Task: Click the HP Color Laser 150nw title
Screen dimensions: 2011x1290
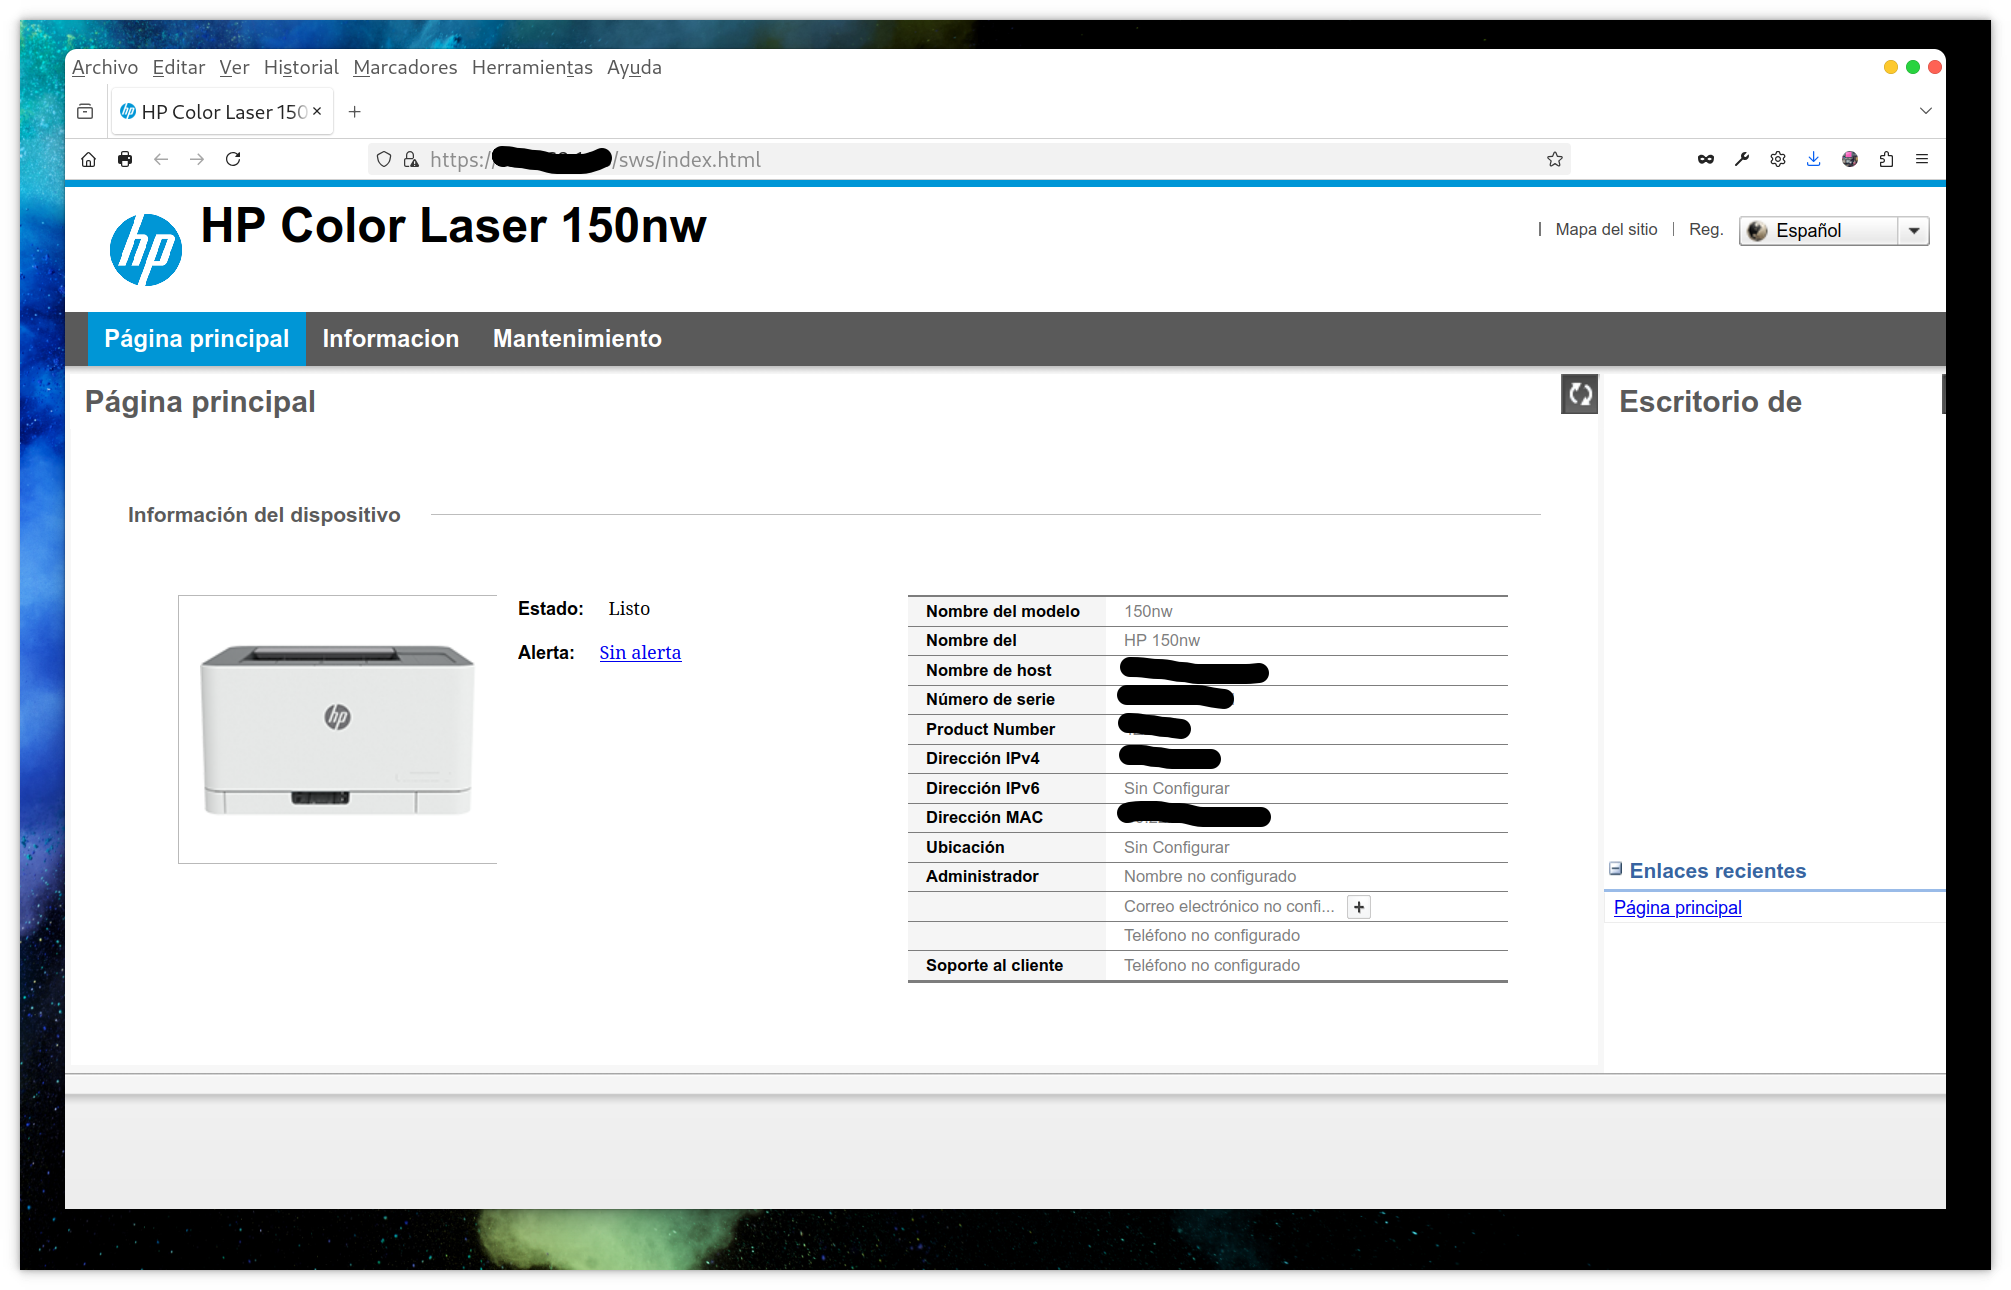Action: pyautogui.click(x=453, y=225)
